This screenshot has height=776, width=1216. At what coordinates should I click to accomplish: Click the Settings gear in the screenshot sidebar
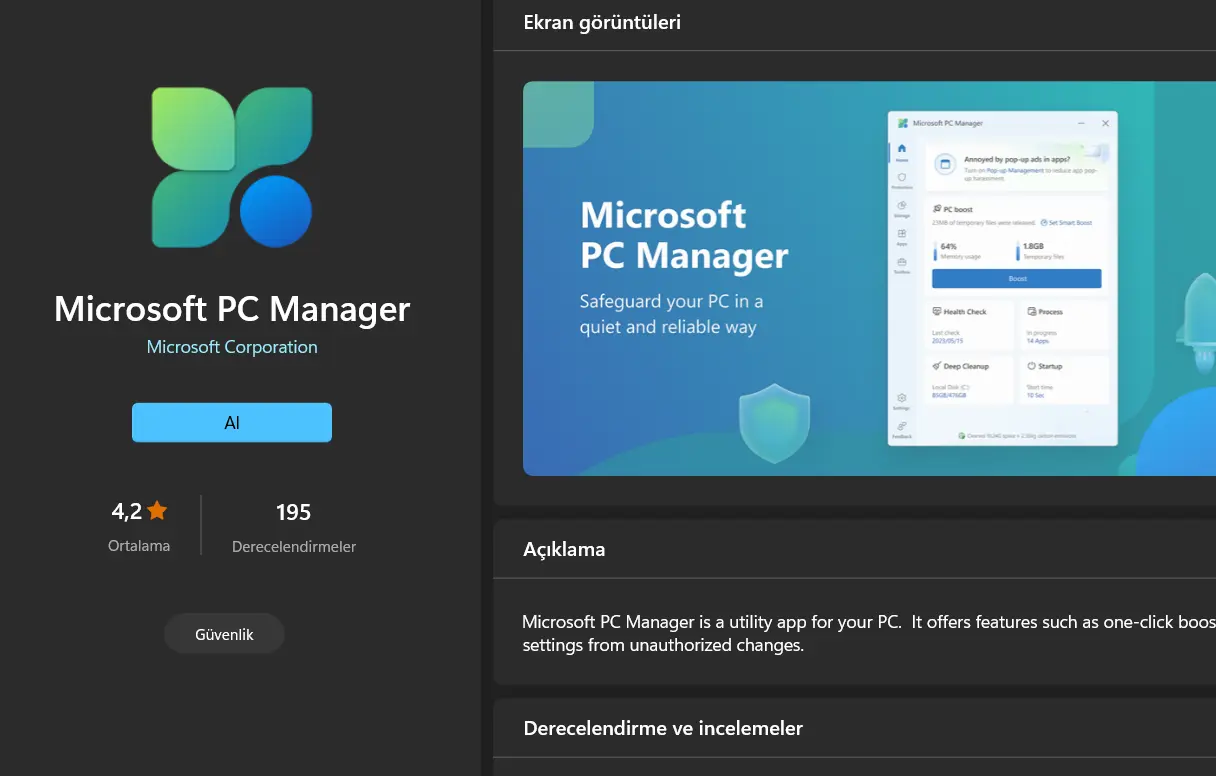tap(902, 400)
